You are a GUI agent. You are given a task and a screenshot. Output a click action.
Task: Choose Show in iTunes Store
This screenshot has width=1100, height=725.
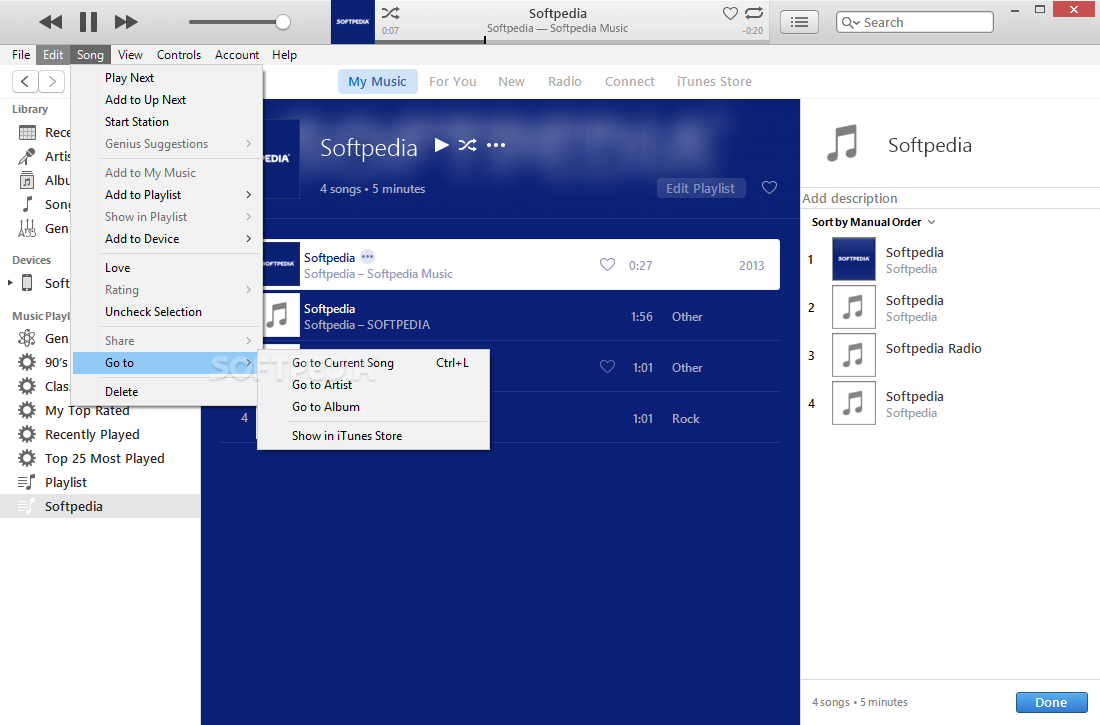pos(373,436)
